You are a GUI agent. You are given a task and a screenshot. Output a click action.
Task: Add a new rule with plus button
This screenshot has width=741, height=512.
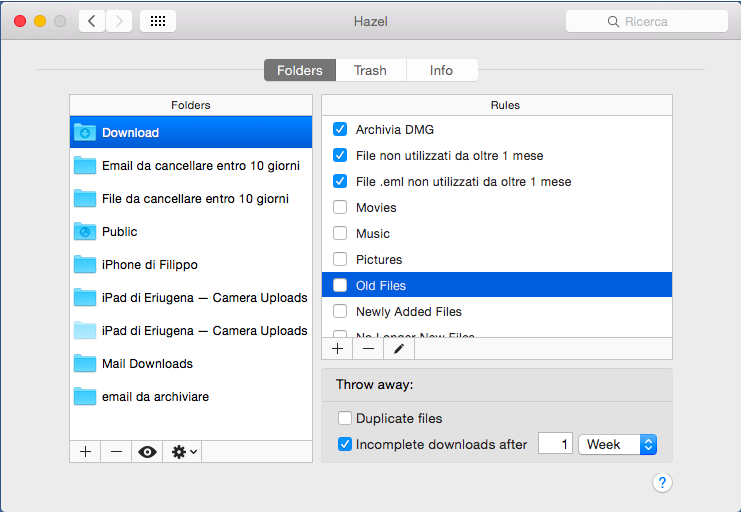(337, 349)
